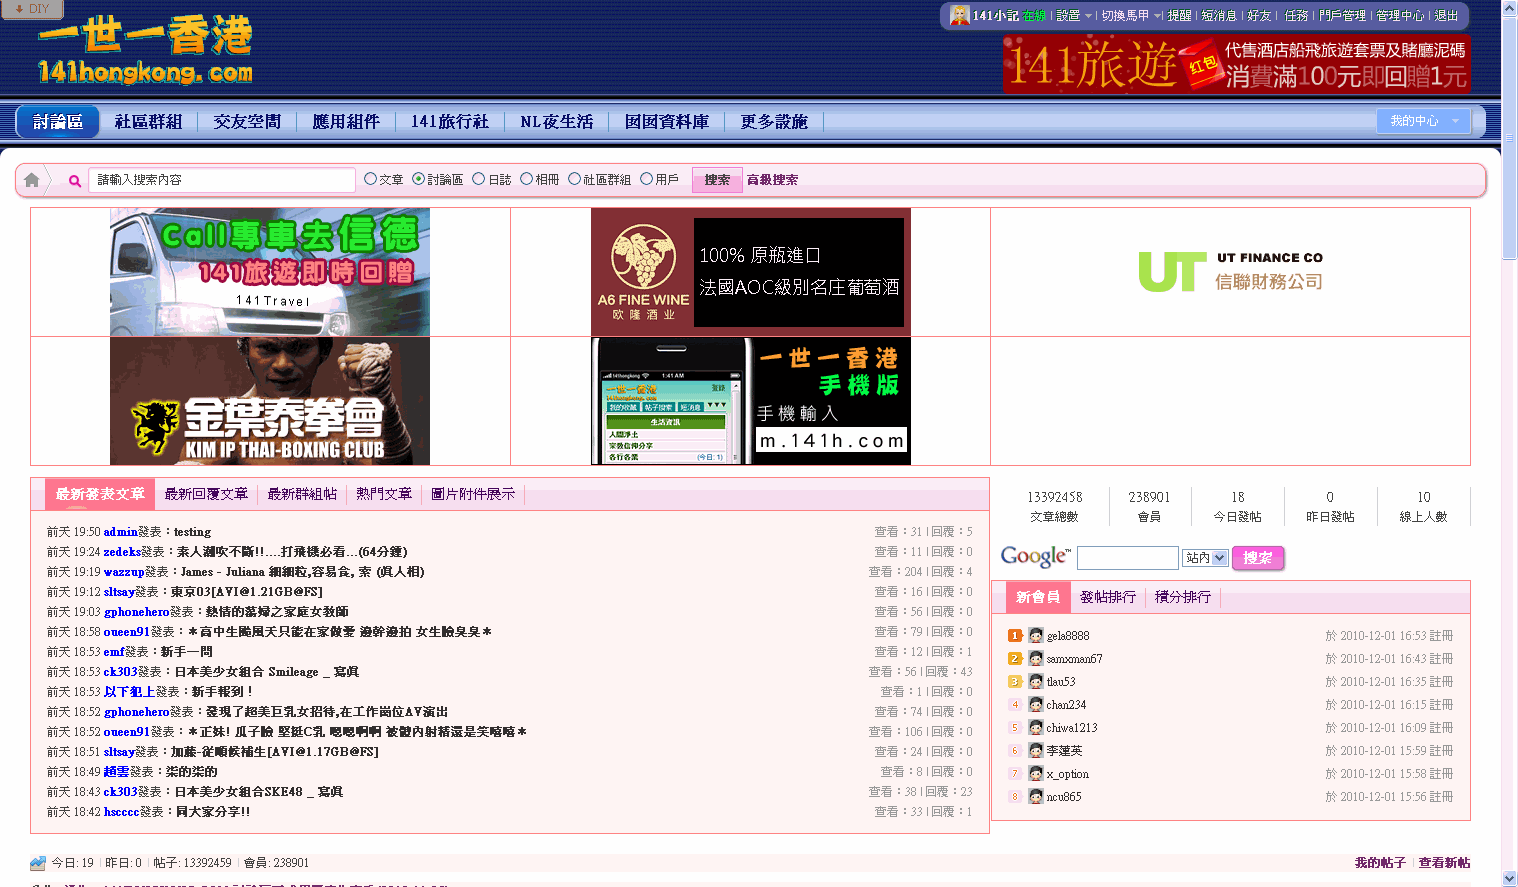This screenshot has height=887, width=1518.
Task: Click avatar icon next to gela8888
Action: (1036, 636)
